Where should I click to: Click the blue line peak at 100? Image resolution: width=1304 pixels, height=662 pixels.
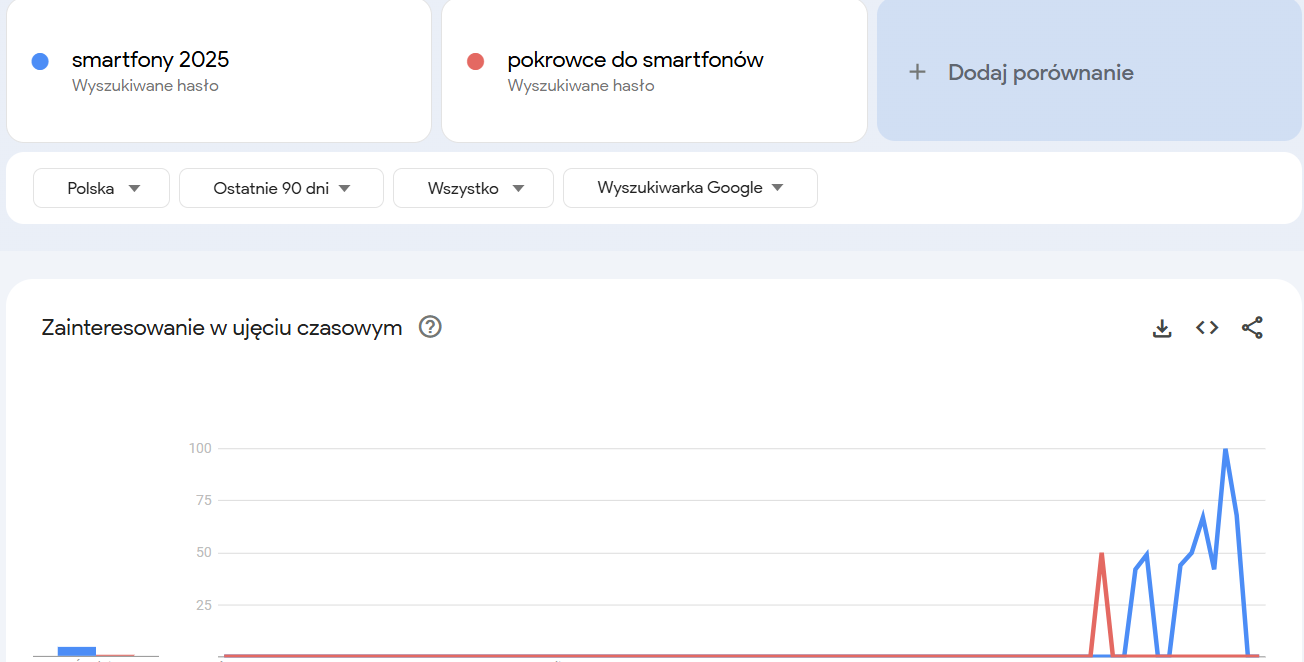1225,450
